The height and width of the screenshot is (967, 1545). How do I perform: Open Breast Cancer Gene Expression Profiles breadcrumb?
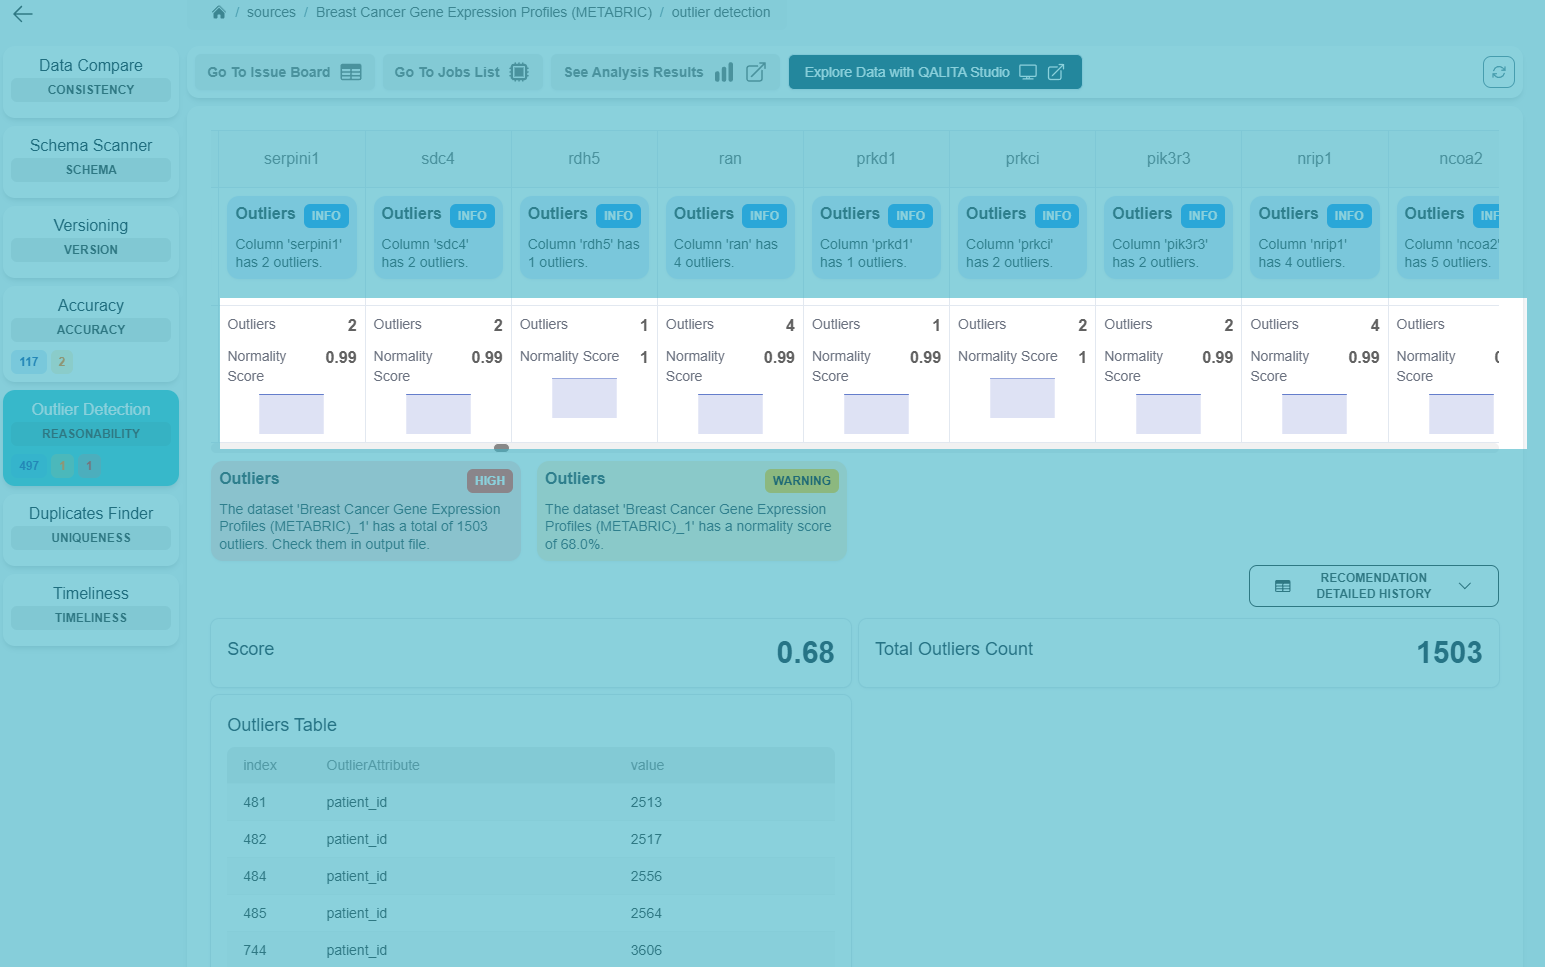tap(483, 13)
